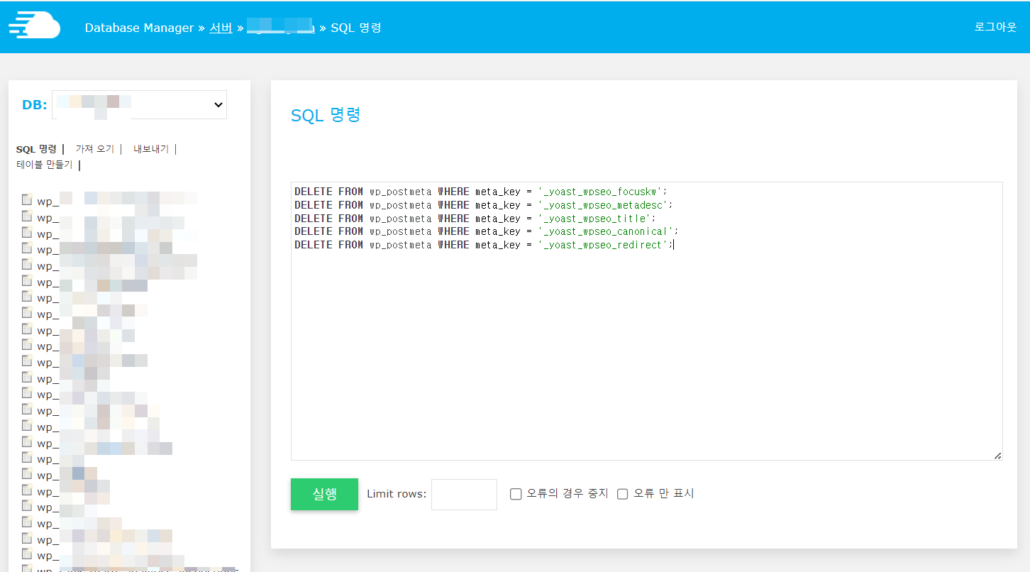
Task: Enable the 오류의 경우 중지 checkbox
Action: click(x=516, y=494)
